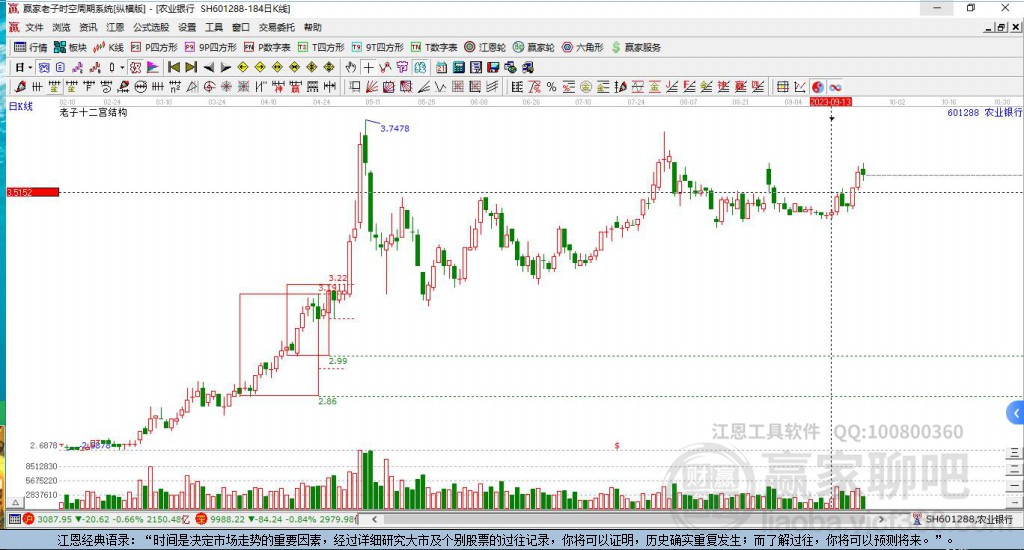Viewport: 1024px width, 550px height.
Task: Open the T四方形 tool
Action: (x=321, y=47)
